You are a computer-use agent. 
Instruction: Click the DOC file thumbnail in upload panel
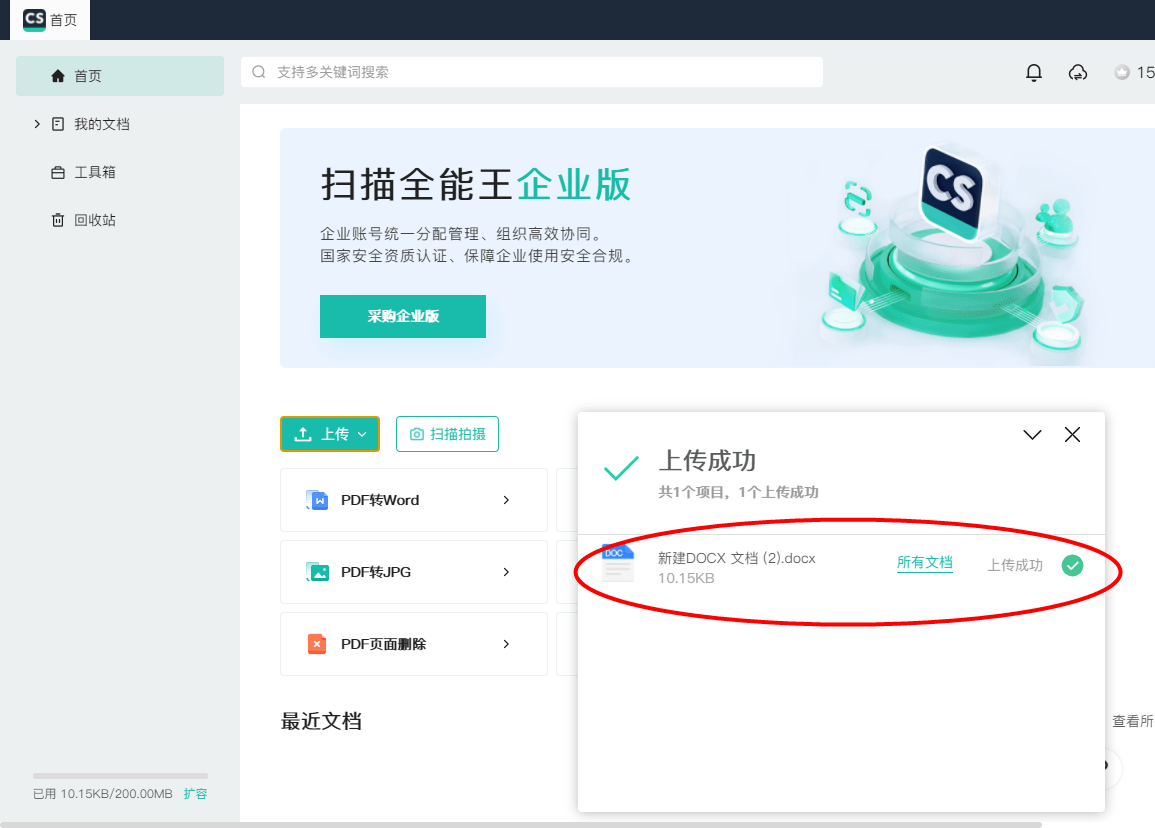tap(617, 563)
